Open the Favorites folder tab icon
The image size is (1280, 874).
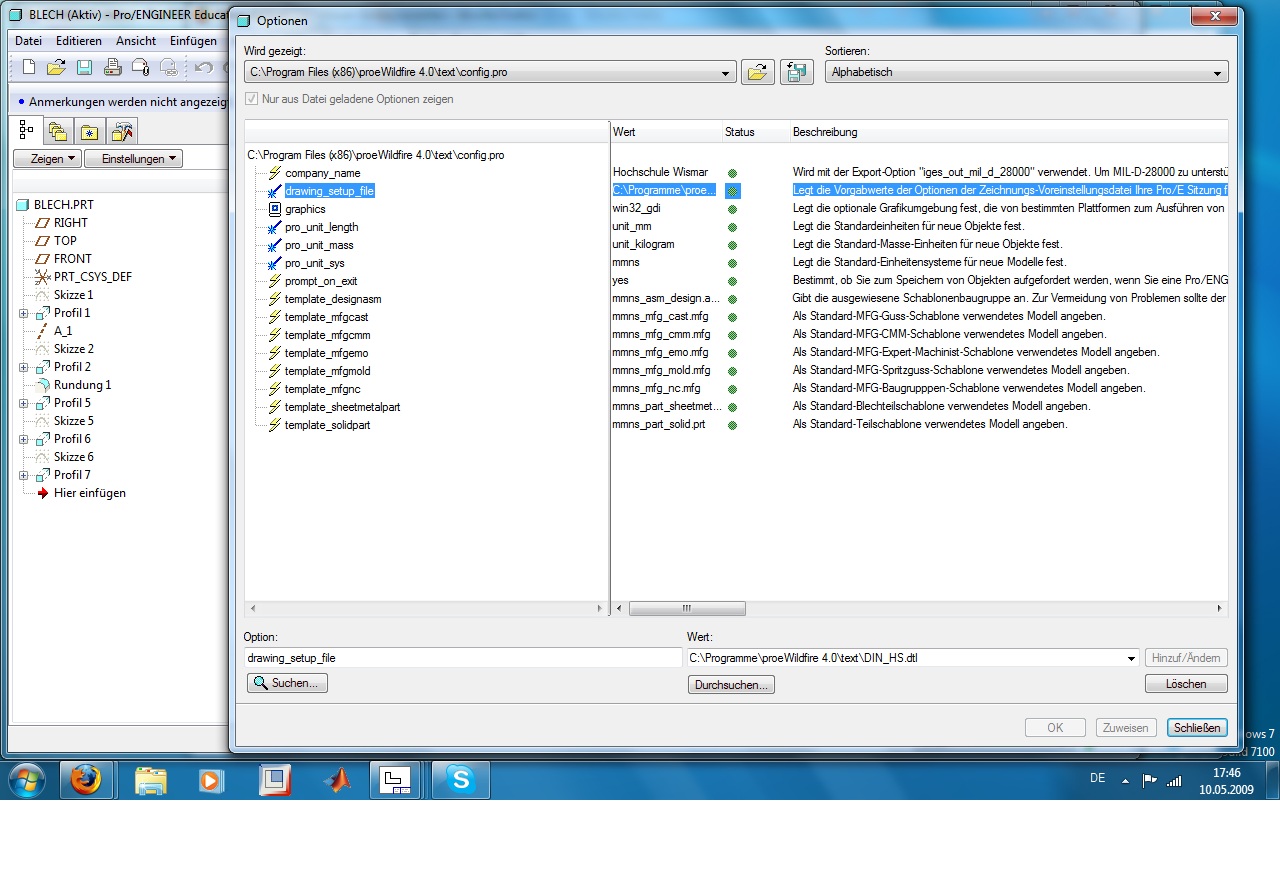(x=90, y=131)
